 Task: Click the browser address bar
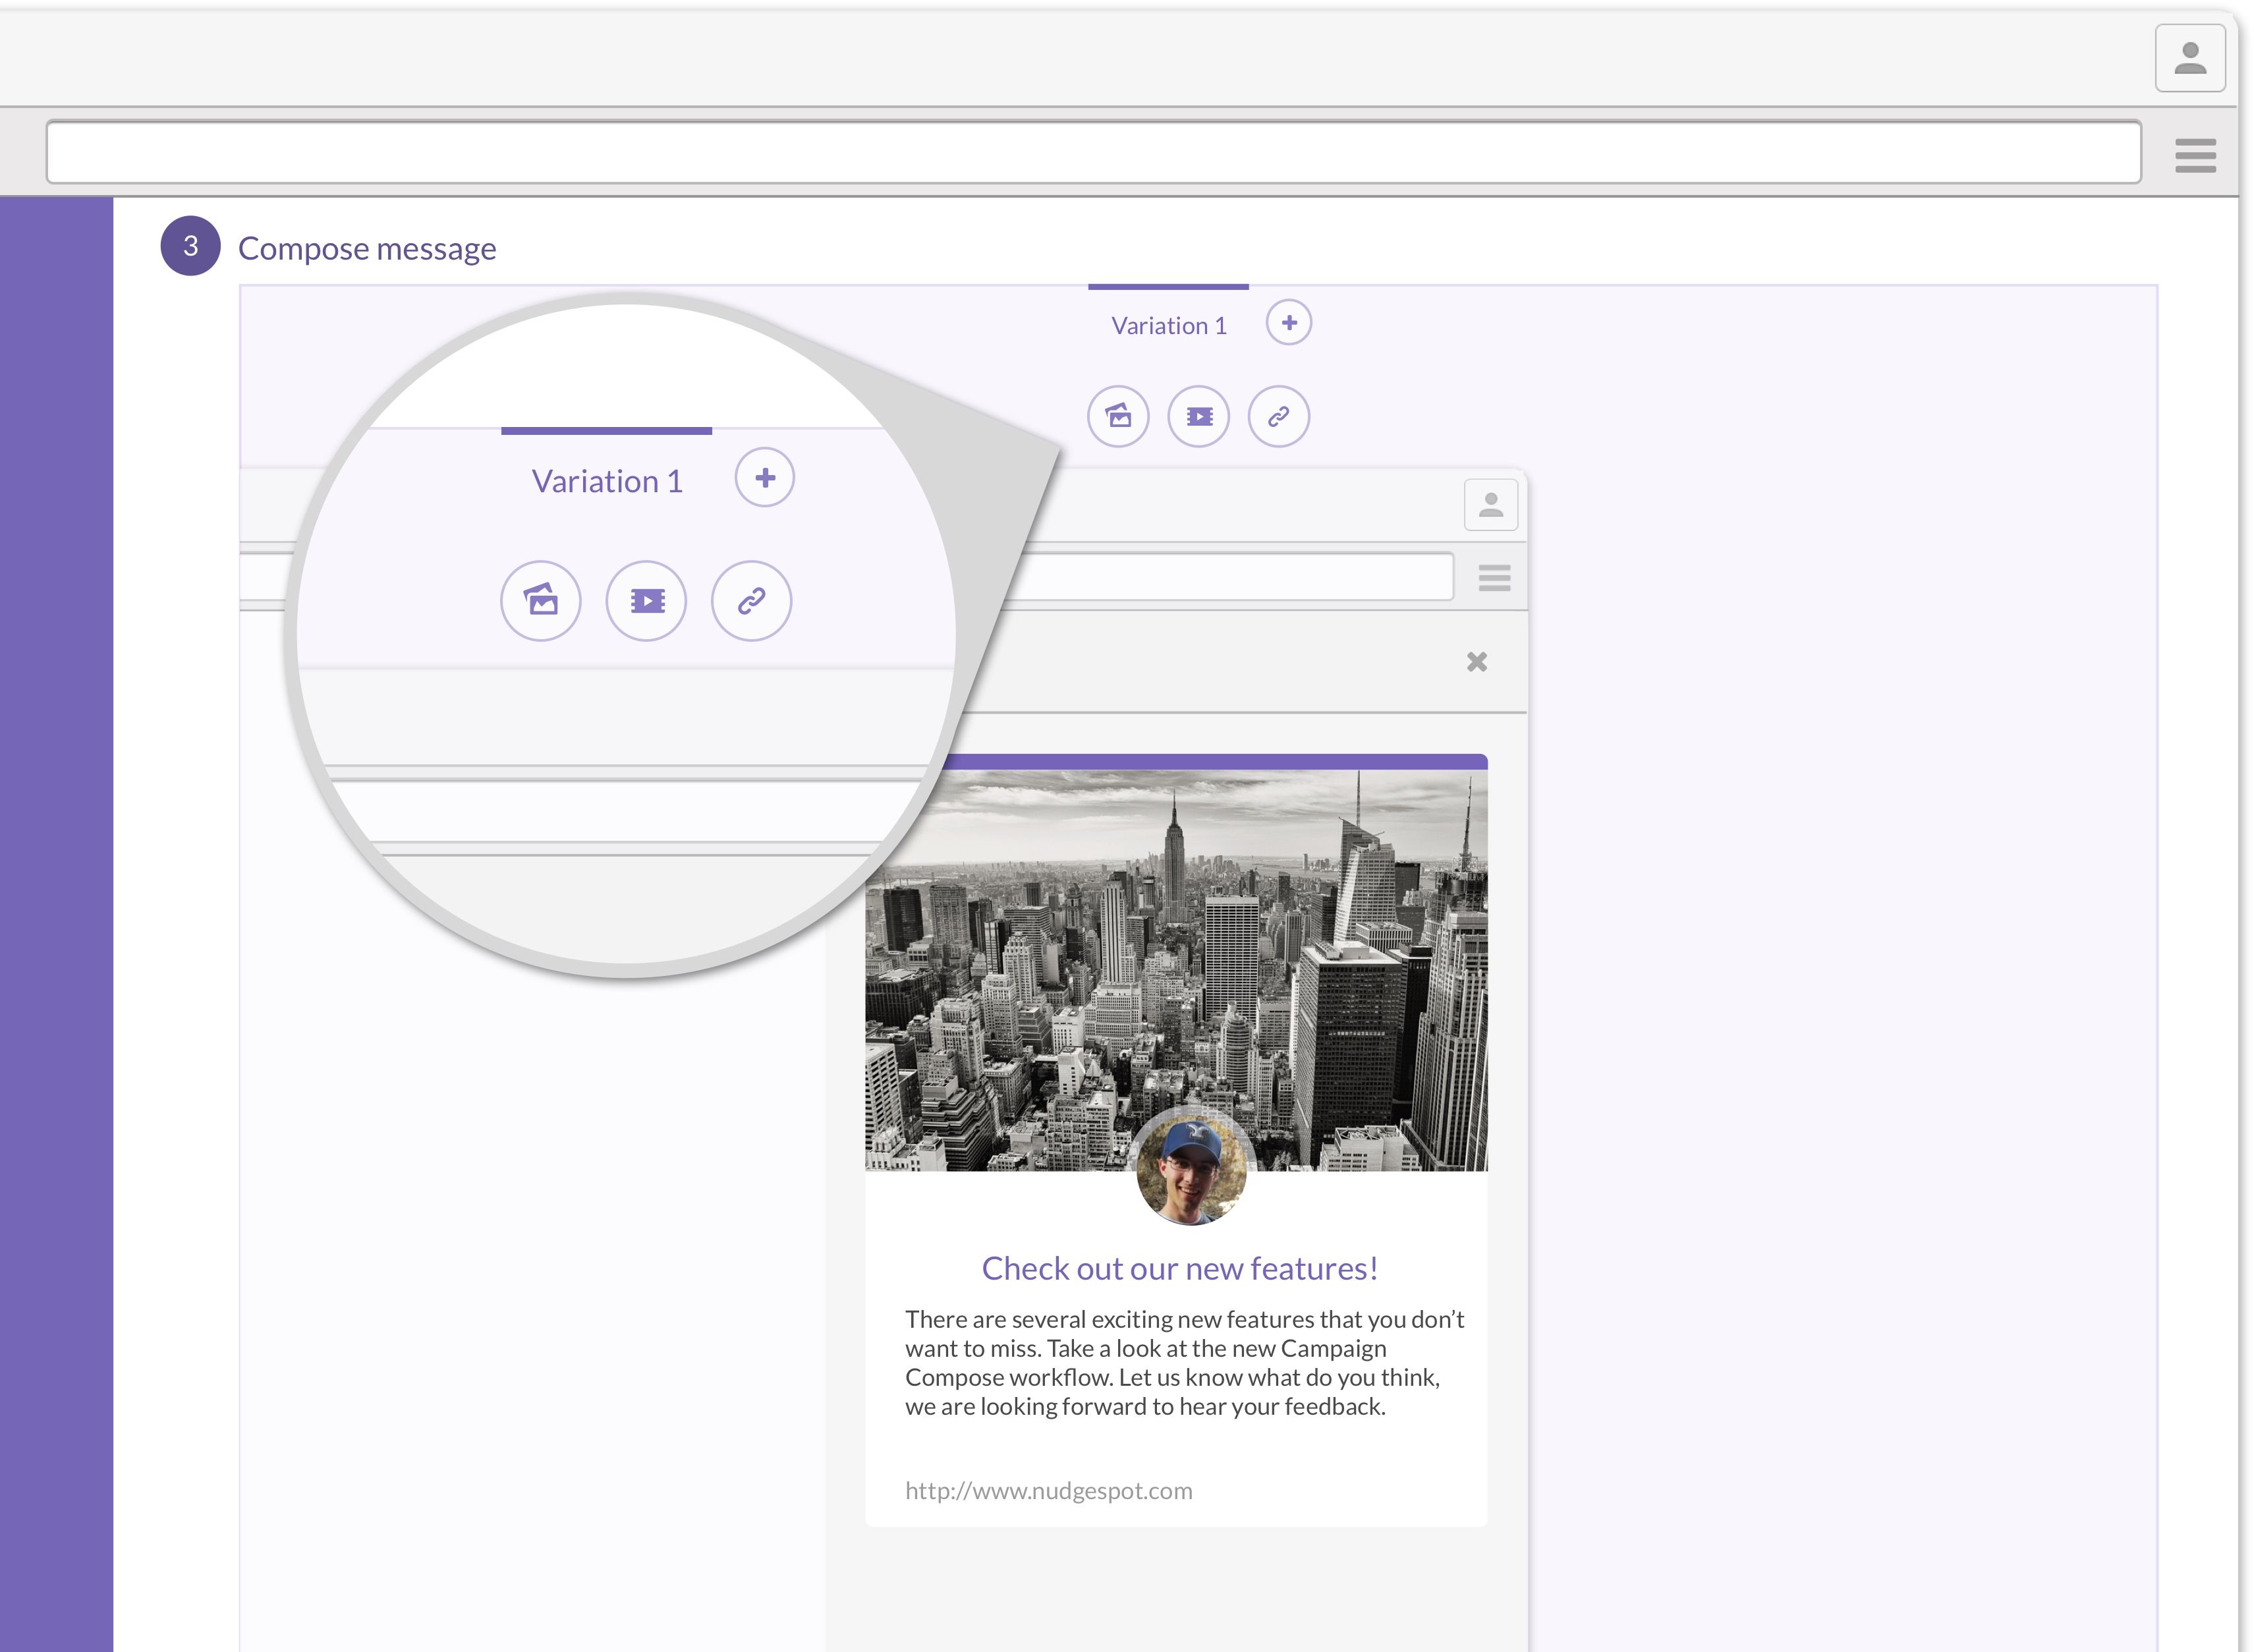click(1093, 152)
